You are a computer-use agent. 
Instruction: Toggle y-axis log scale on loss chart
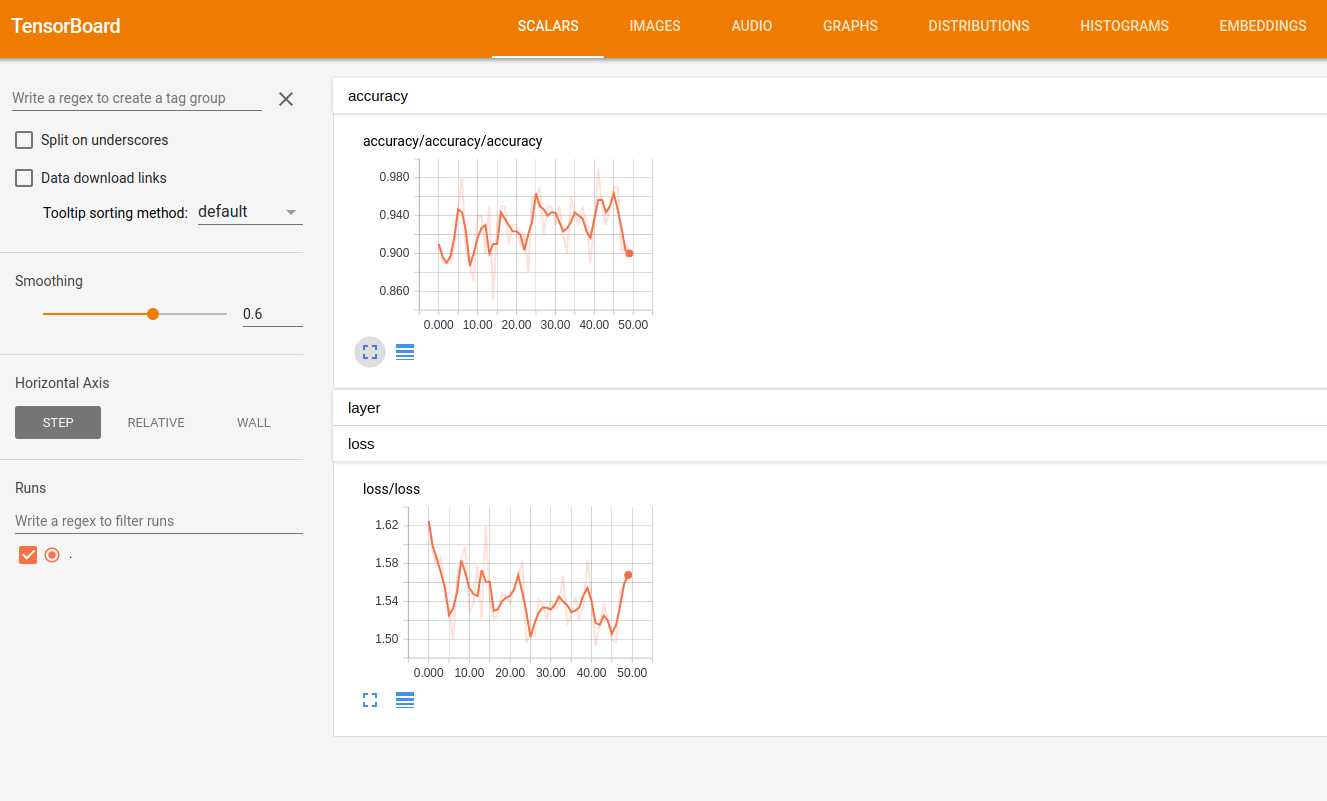point(405,700)
